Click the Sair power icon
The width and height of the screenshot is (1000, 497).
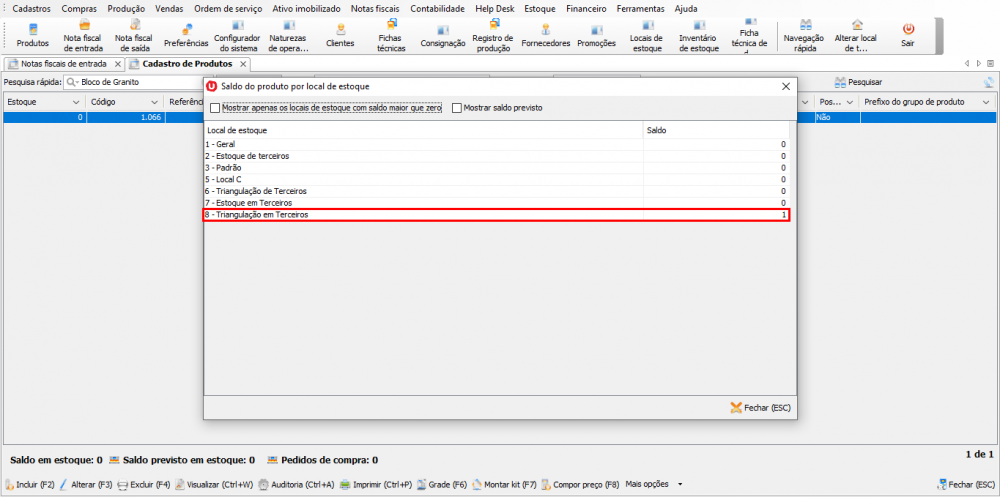coord(908,35)
